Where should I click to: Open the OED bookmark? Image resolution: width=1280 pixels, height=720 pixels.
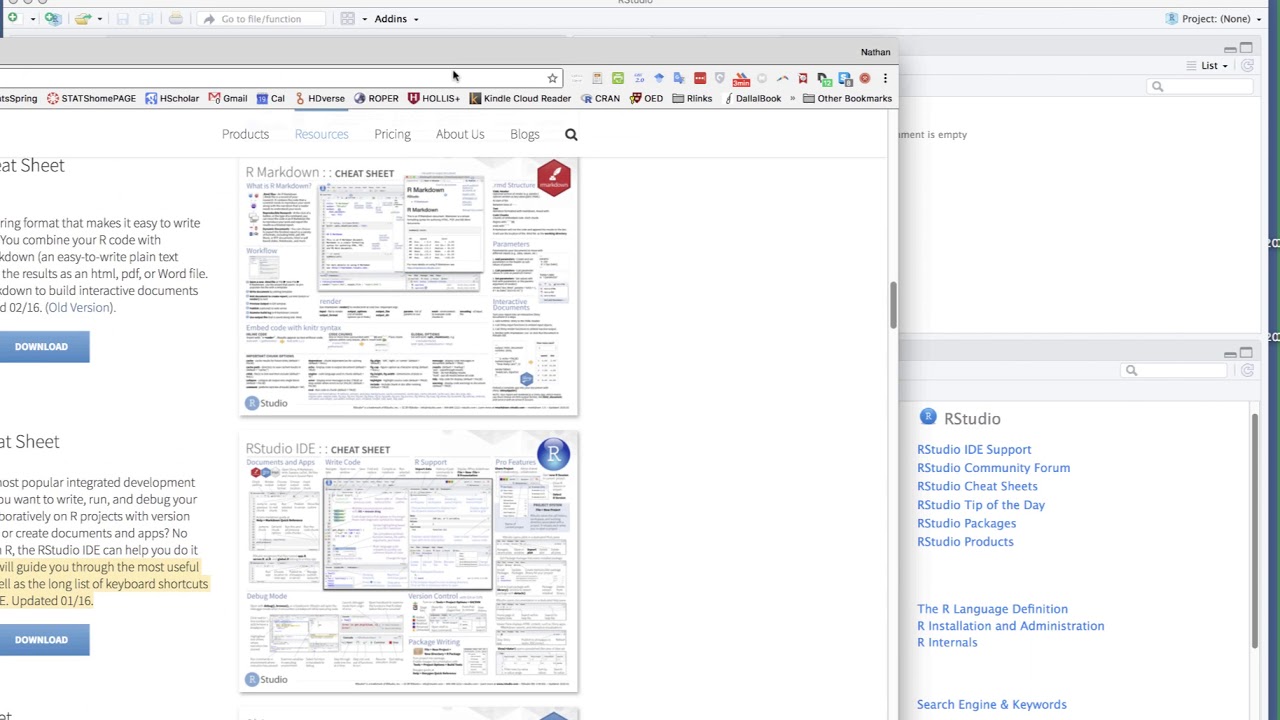point(646,98)
